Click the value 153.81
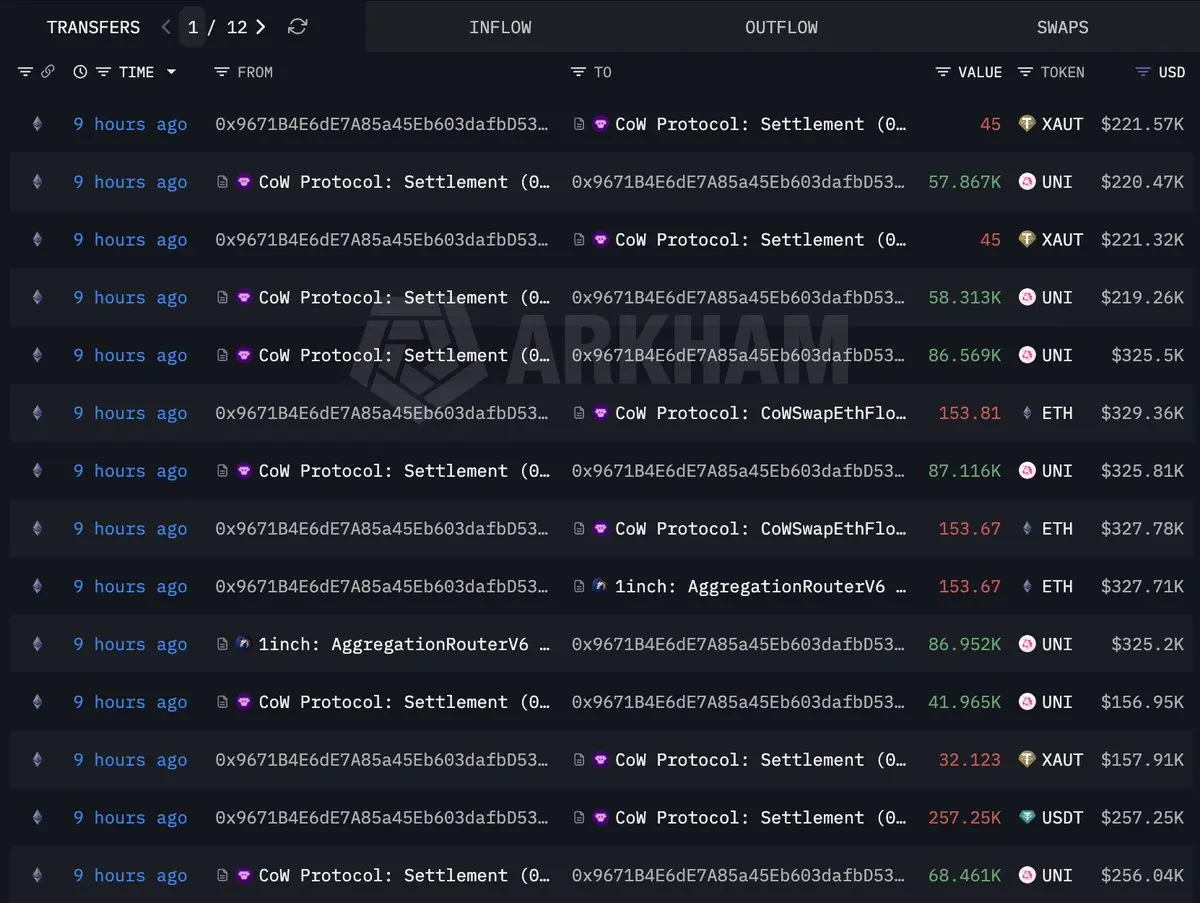The height and width of the screenshot is (903, 1200). click(969, 413)
